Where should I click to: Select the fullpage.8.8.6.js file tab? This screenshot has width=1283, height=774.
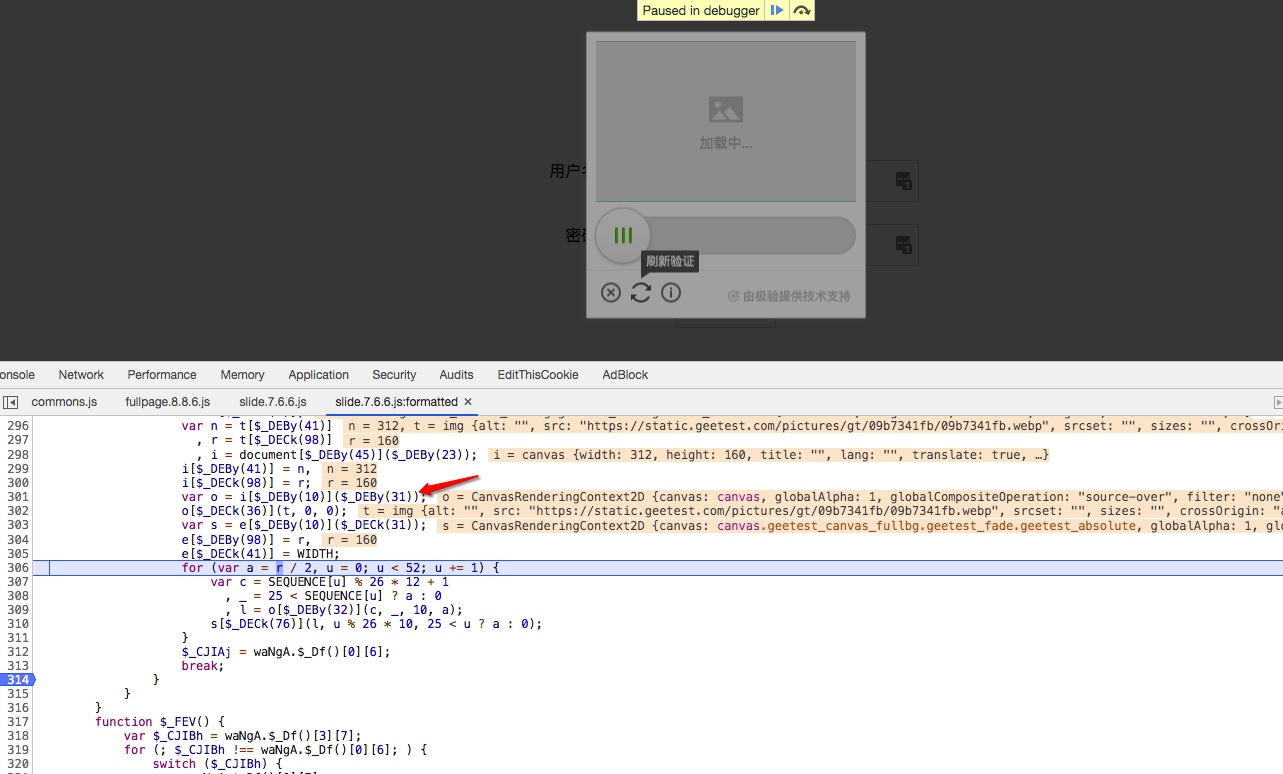tap(167, 402)
